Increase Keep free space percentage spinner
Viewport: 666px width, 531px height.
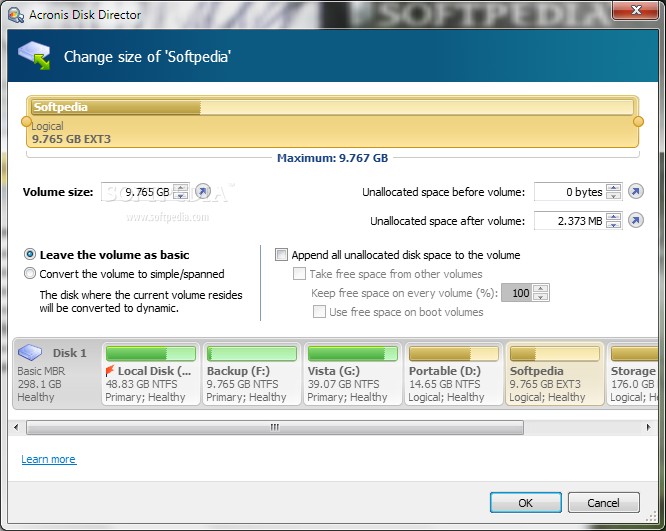click(540, 288)
